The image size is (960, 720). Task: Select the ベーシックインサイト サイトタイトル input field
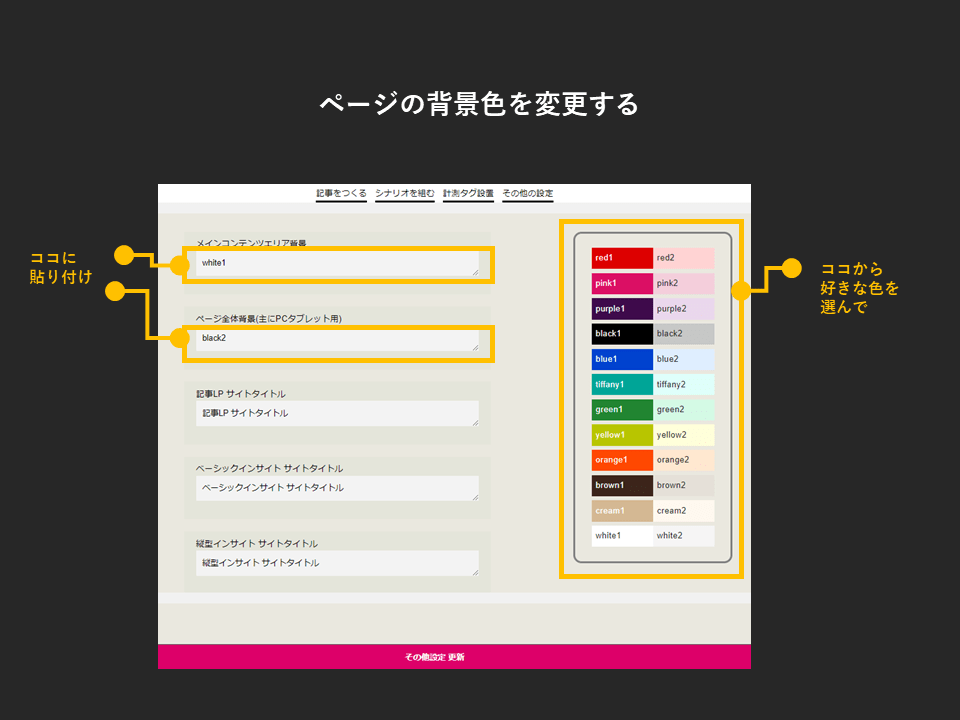(x=337, y=488)
